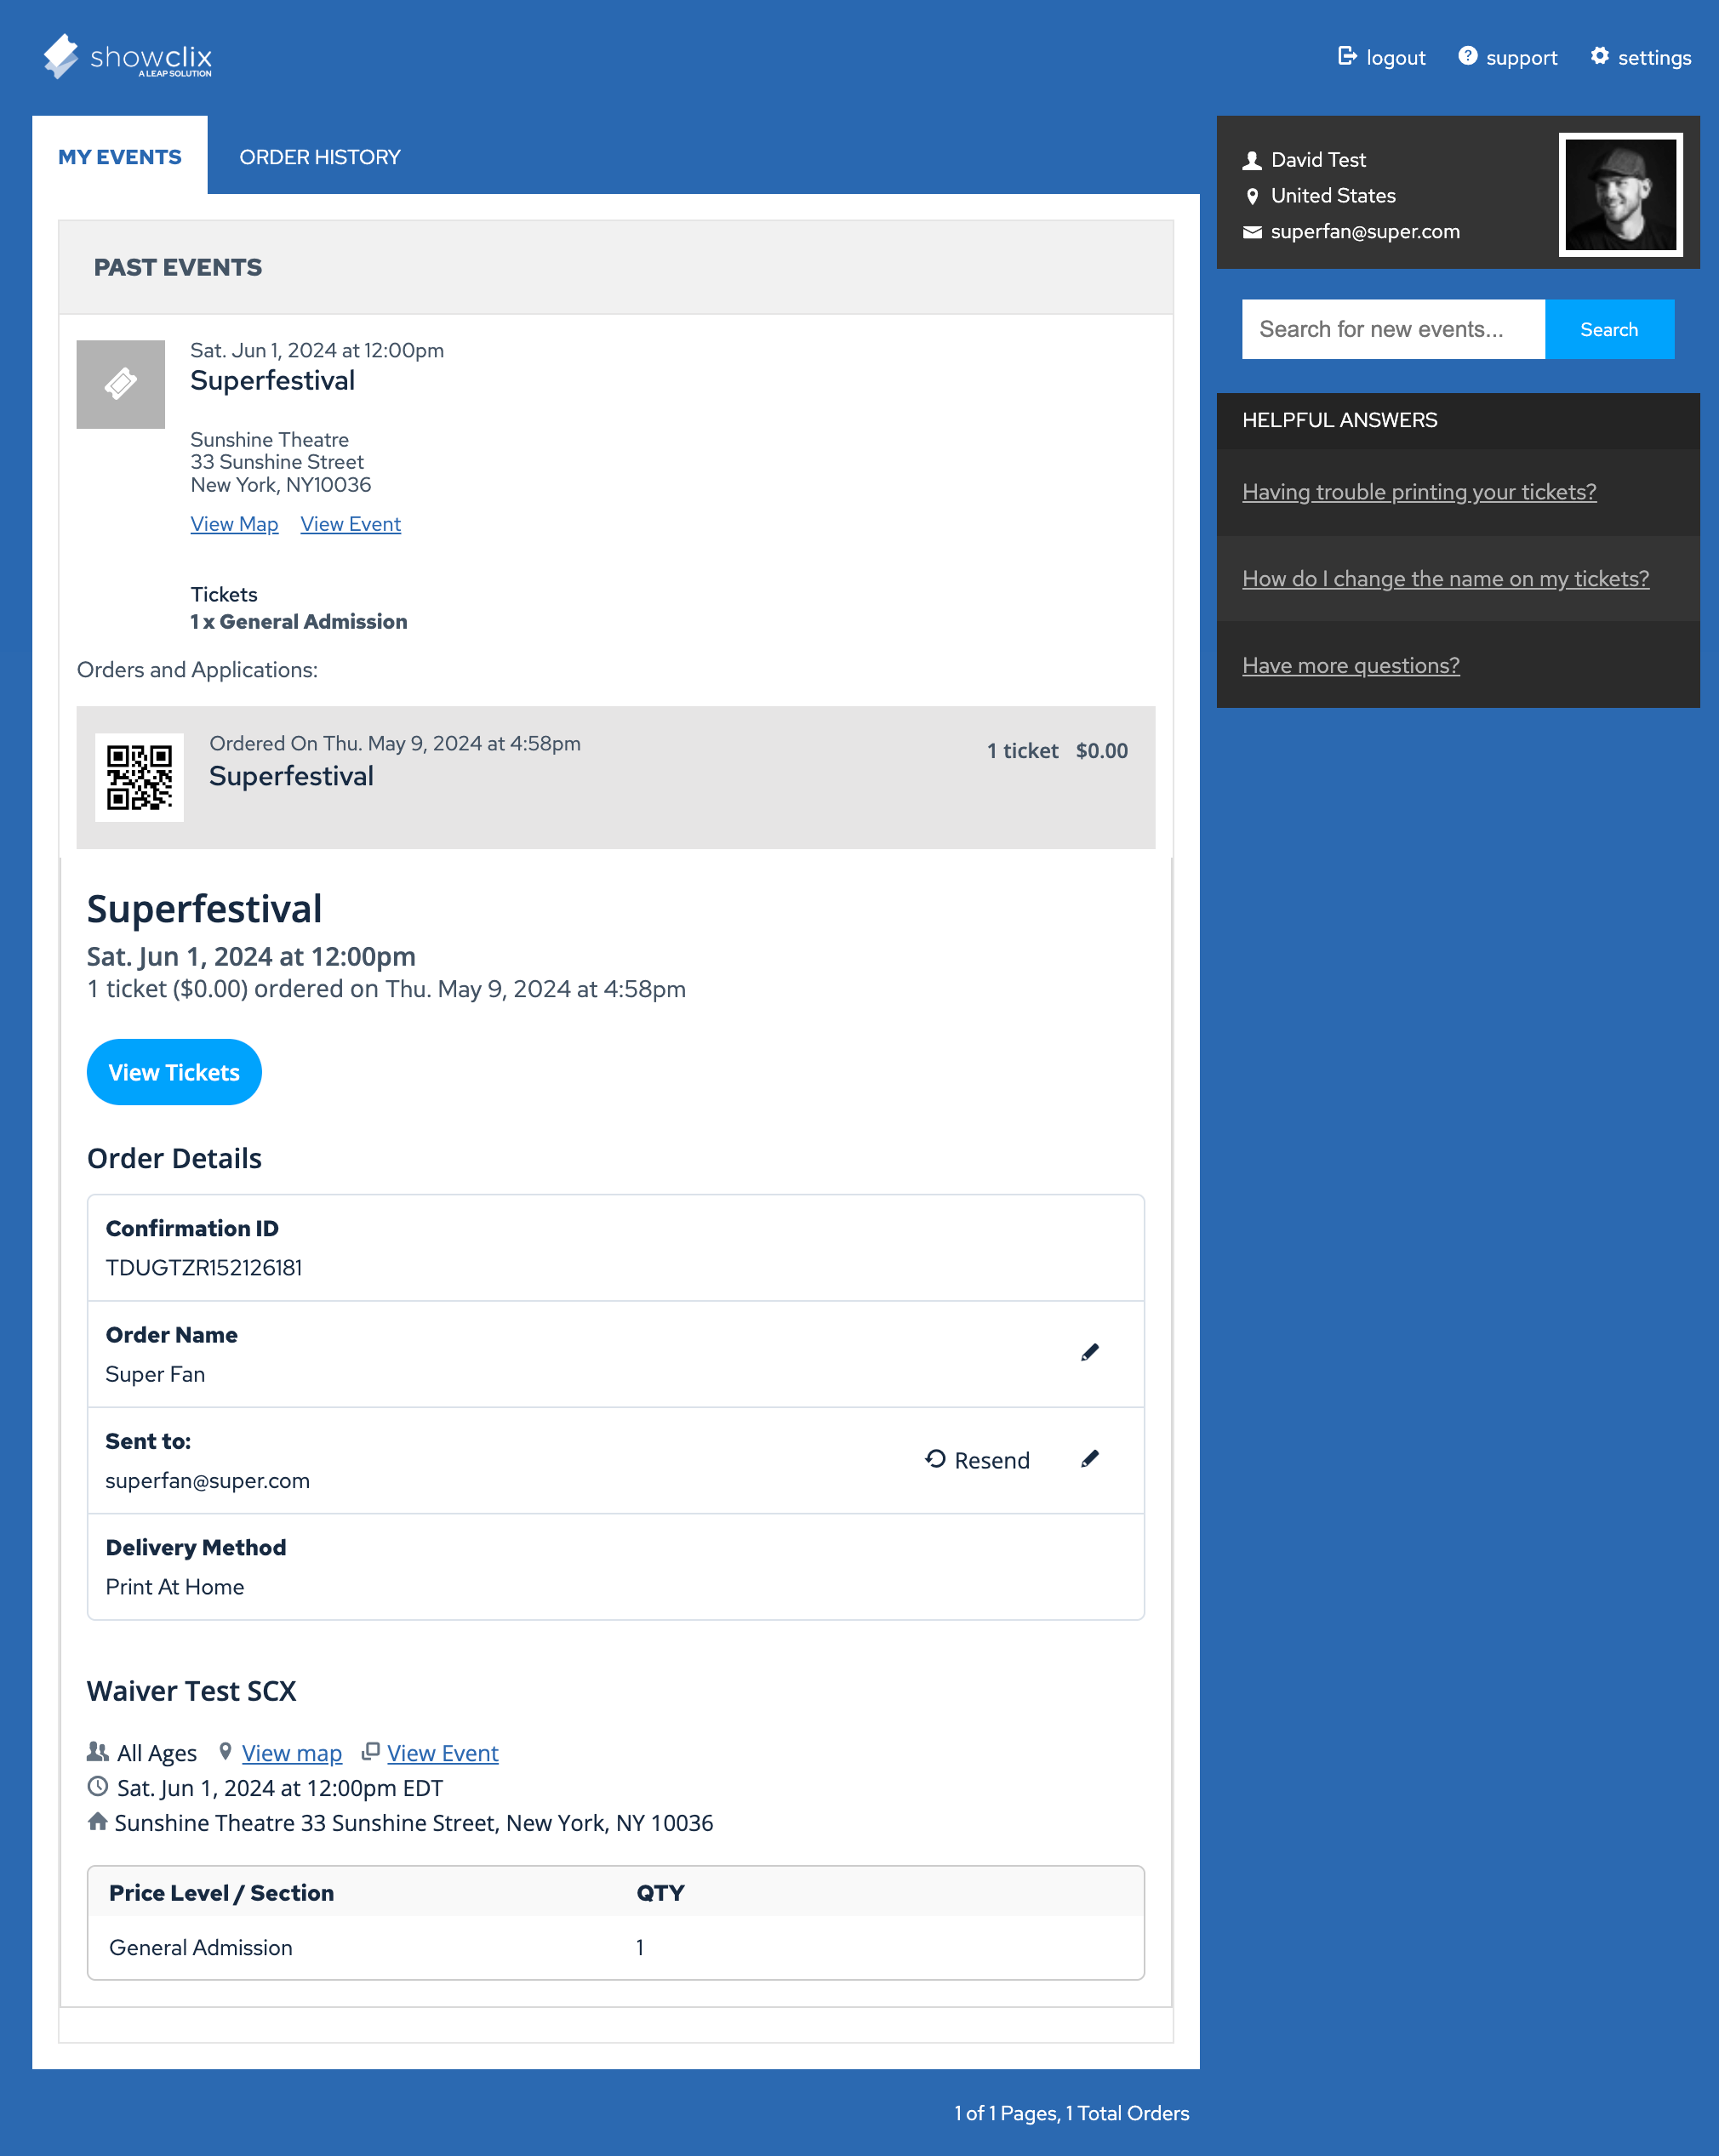Screen dimensions: 1719x2156
Task: Collapse the Superfestival order row
Action: pos(615,777)
